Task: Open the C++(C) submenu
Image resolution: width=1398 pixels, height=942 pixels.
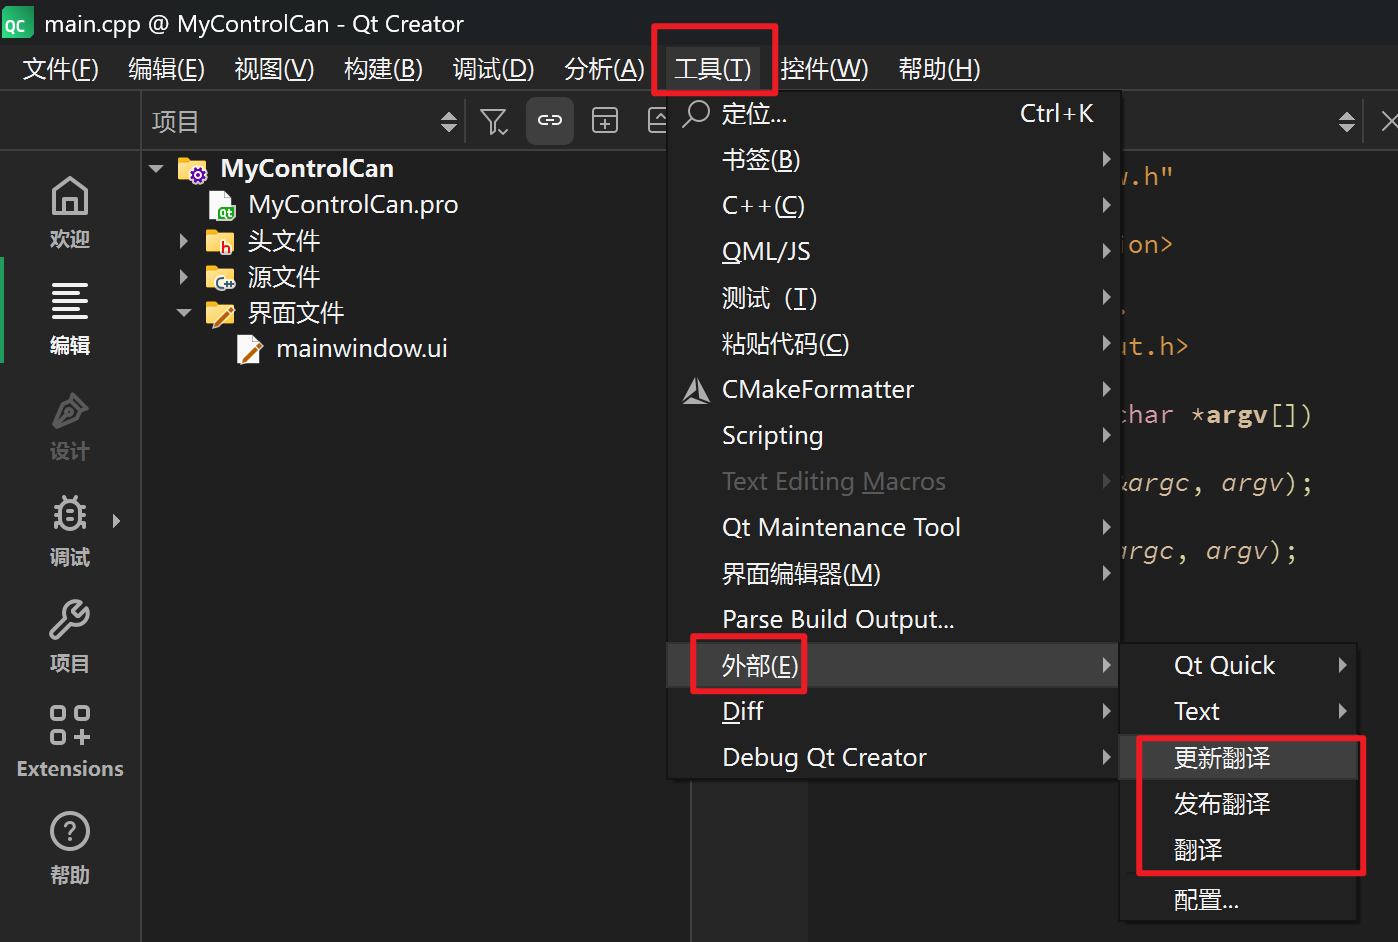Action: coord(894,206)
